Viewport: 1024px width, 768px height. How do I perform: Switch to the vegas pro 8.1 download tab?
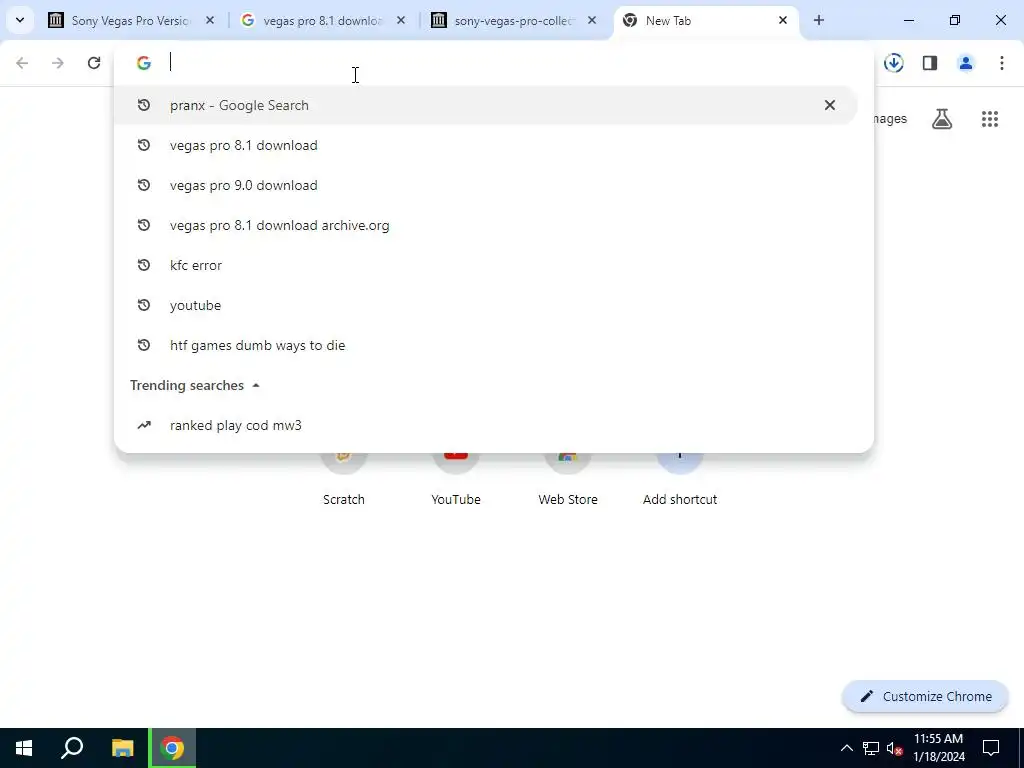coord(321,20)
